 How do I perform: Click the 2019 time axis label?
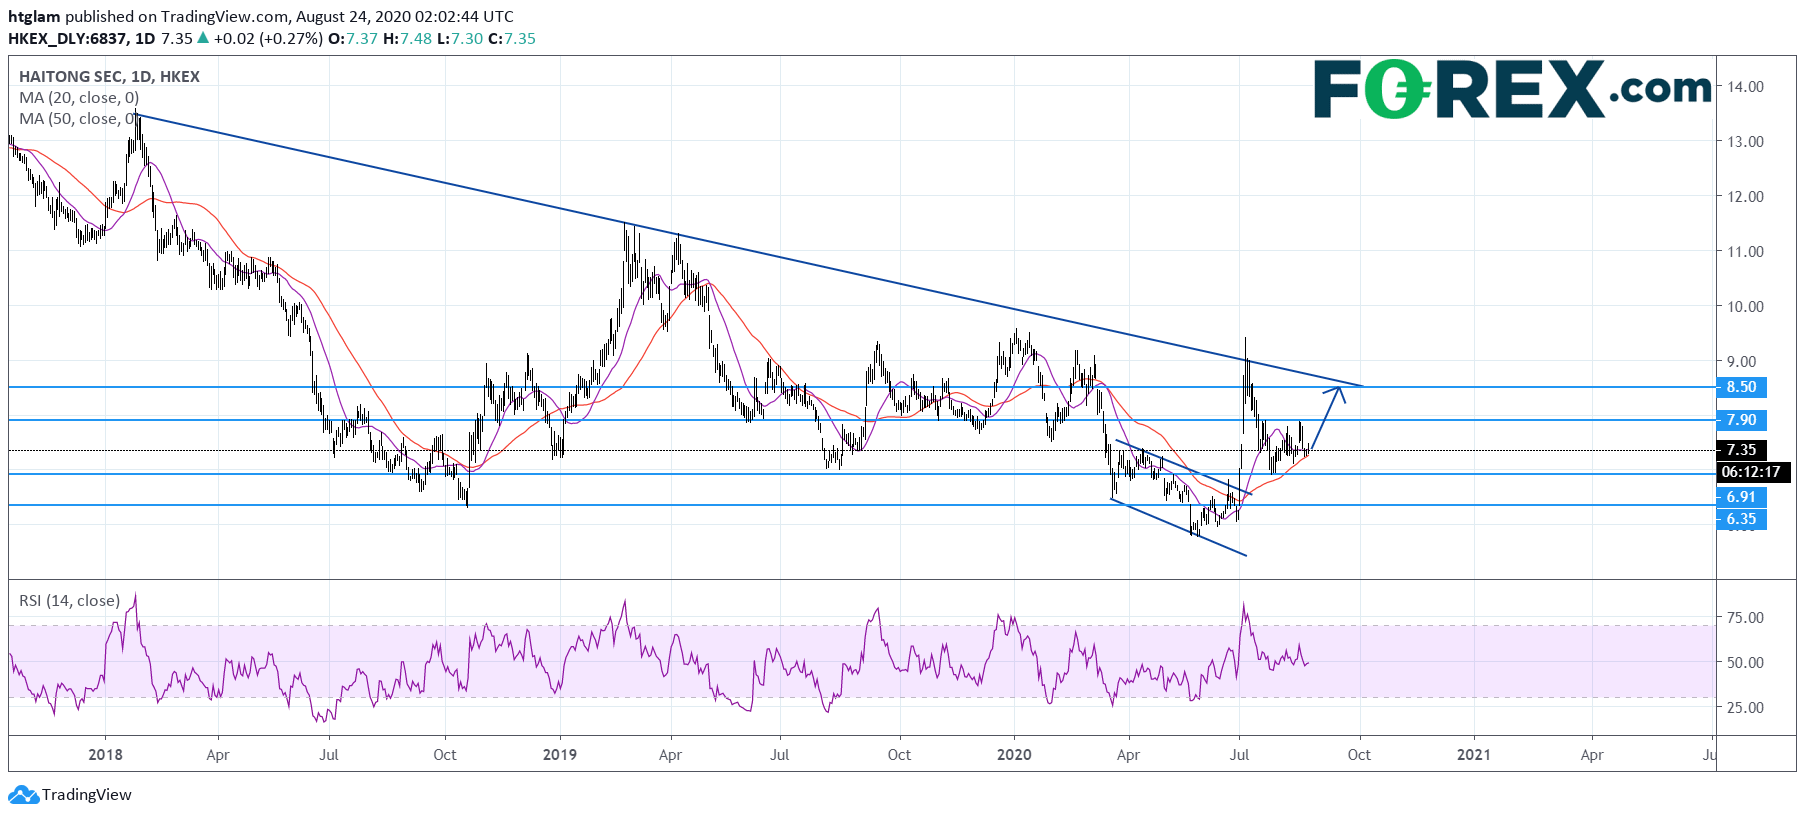[560, 755]
